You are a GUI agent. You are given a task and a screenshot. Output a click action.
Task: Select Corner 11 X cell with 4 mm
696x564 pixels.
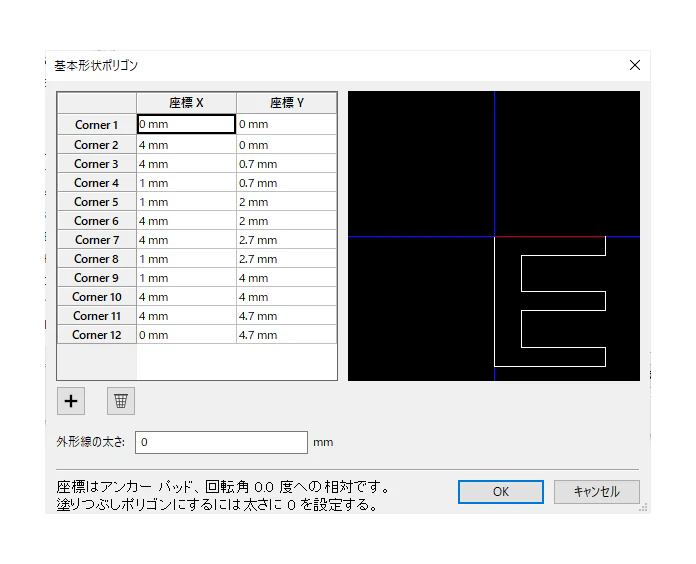pyautogui.click(x=186, y=316)
